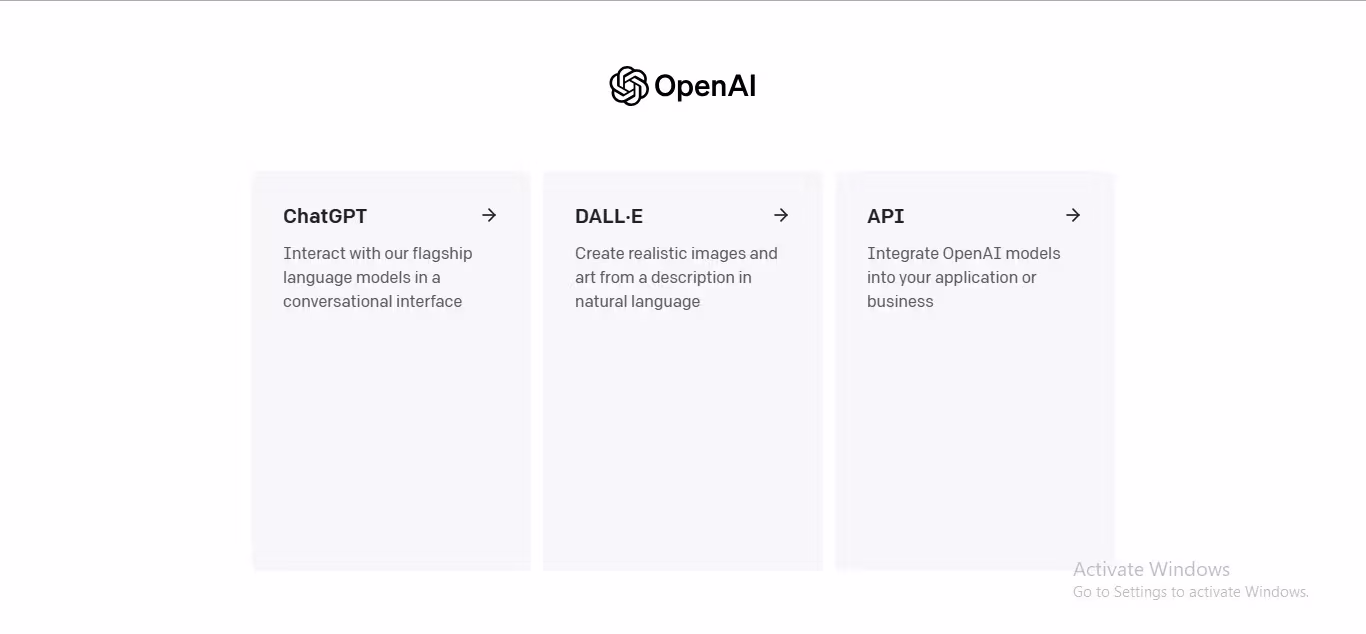Click the OpenAI knot logo icon

point(629,86)
